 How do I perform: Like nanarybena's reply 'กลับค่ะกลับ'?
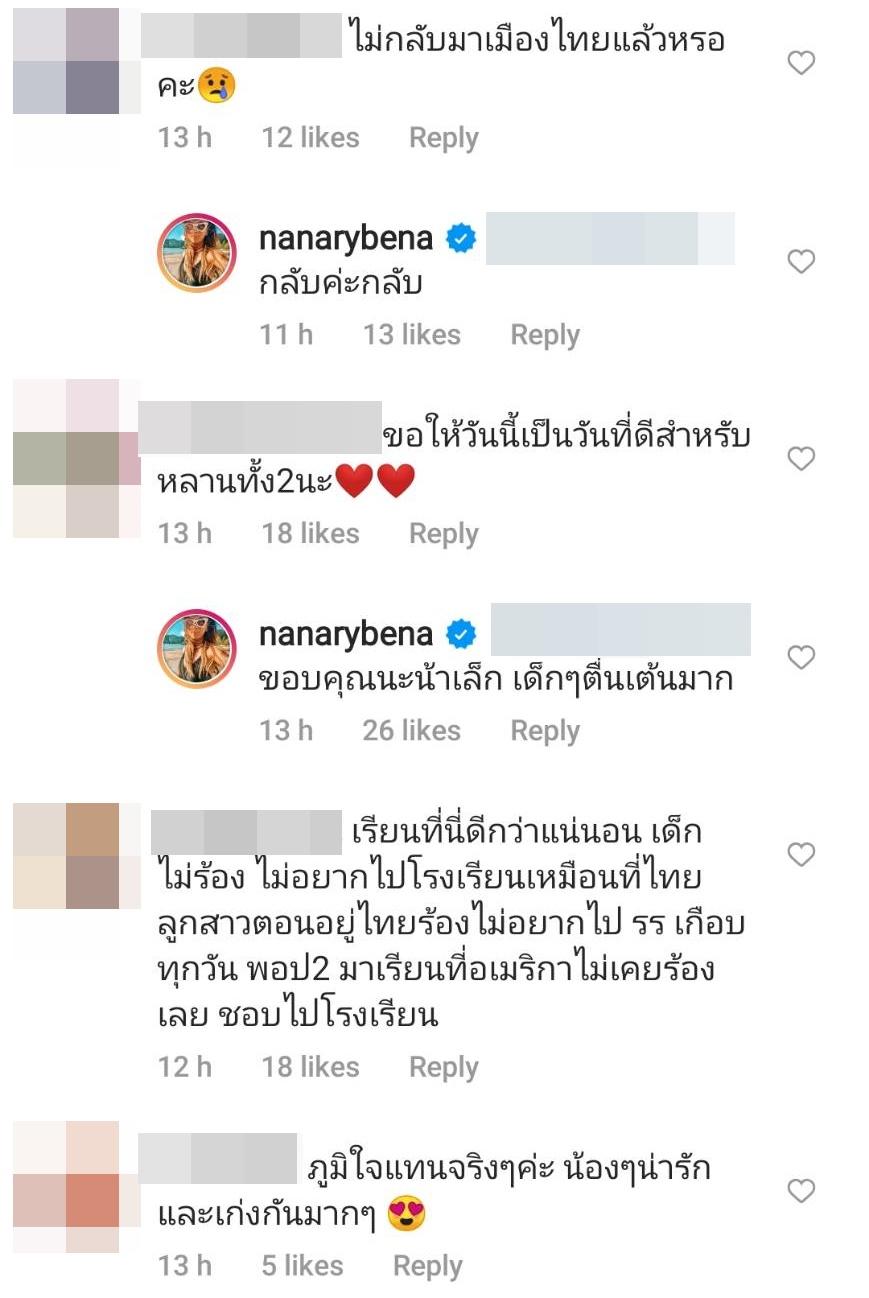[801, 262]
